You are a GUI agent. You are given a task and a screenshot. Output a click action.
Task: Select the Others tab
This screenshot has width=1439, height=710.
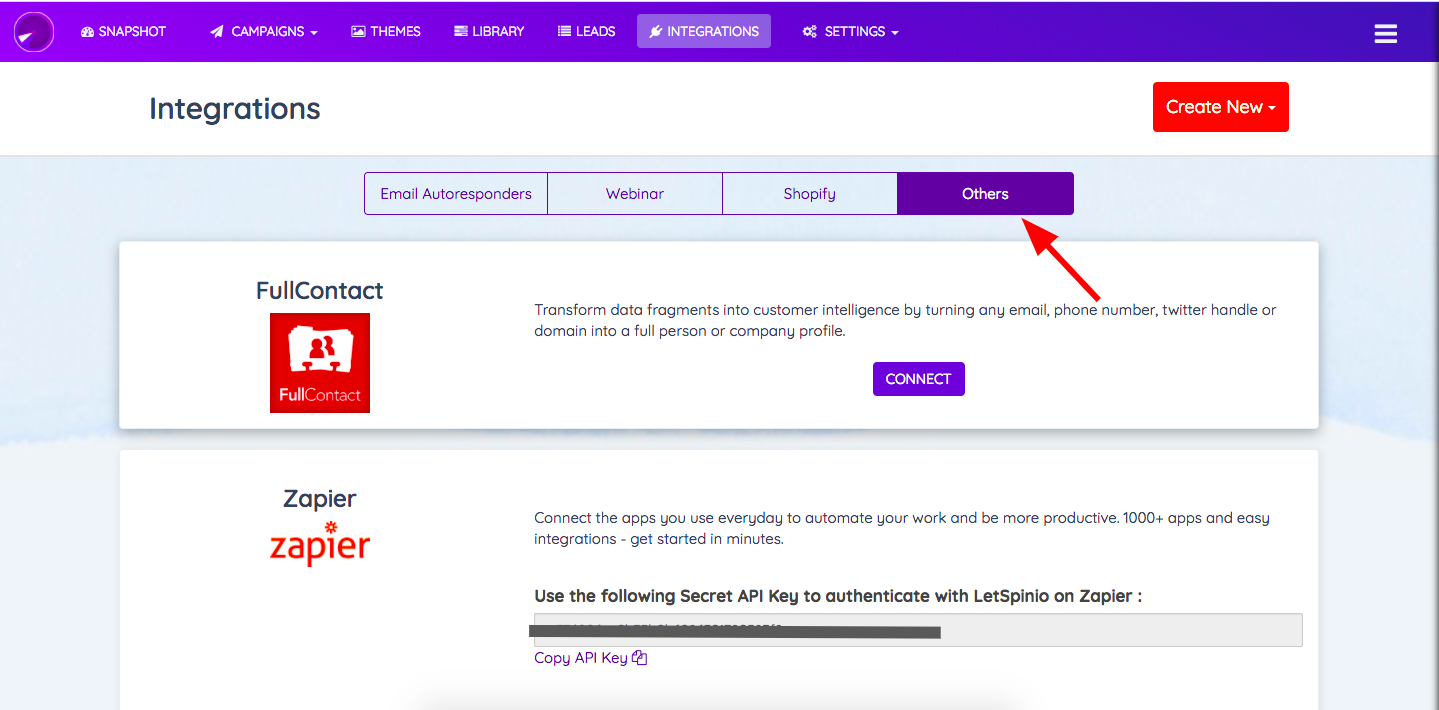[x=985, y=194]
